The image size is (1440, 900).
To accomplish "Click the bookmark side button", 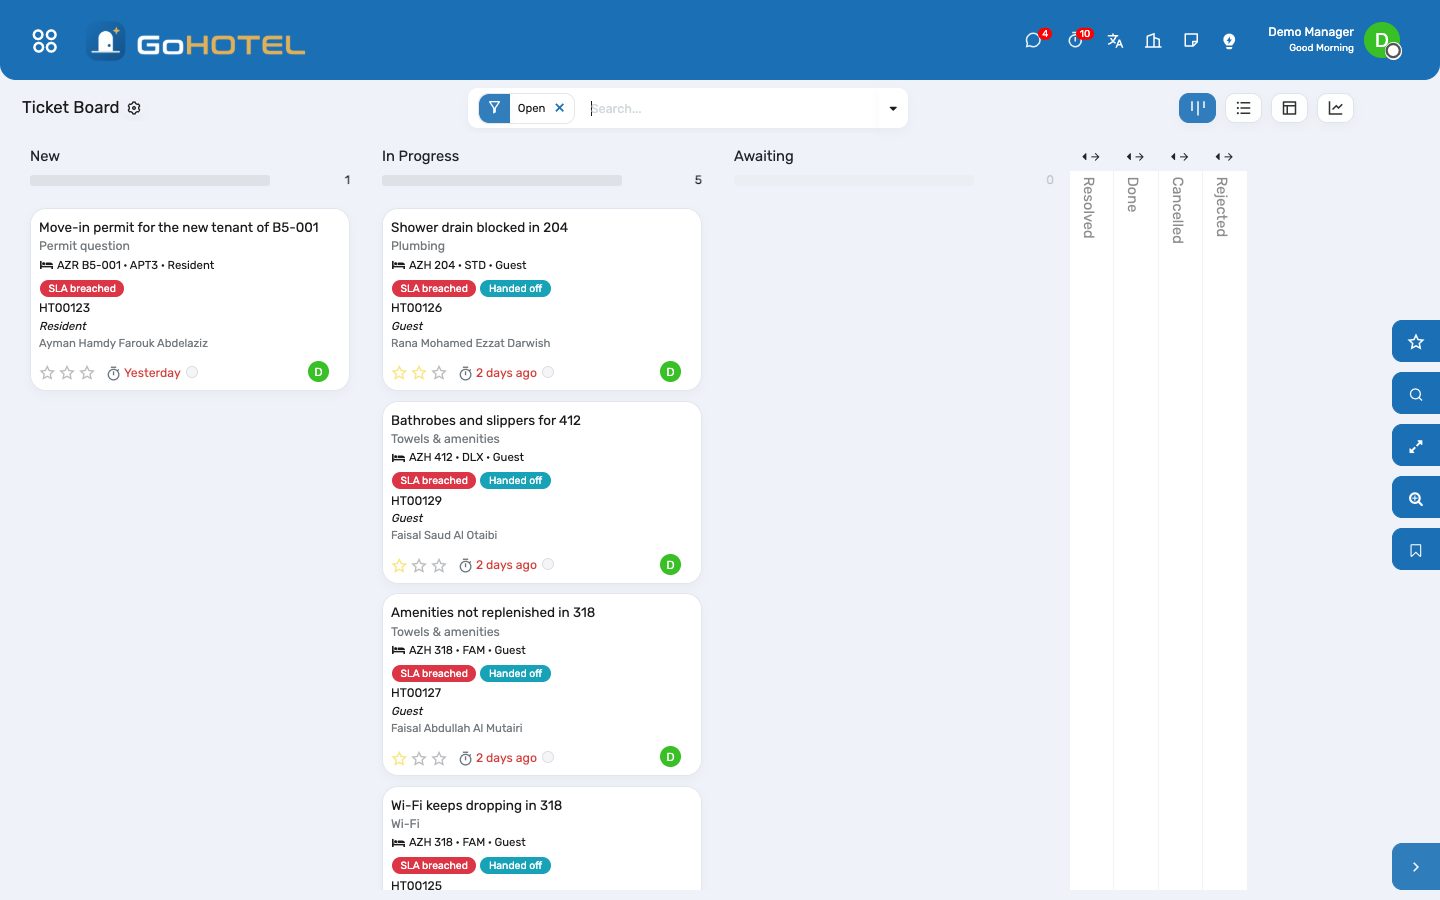I will click(1416, 550).
